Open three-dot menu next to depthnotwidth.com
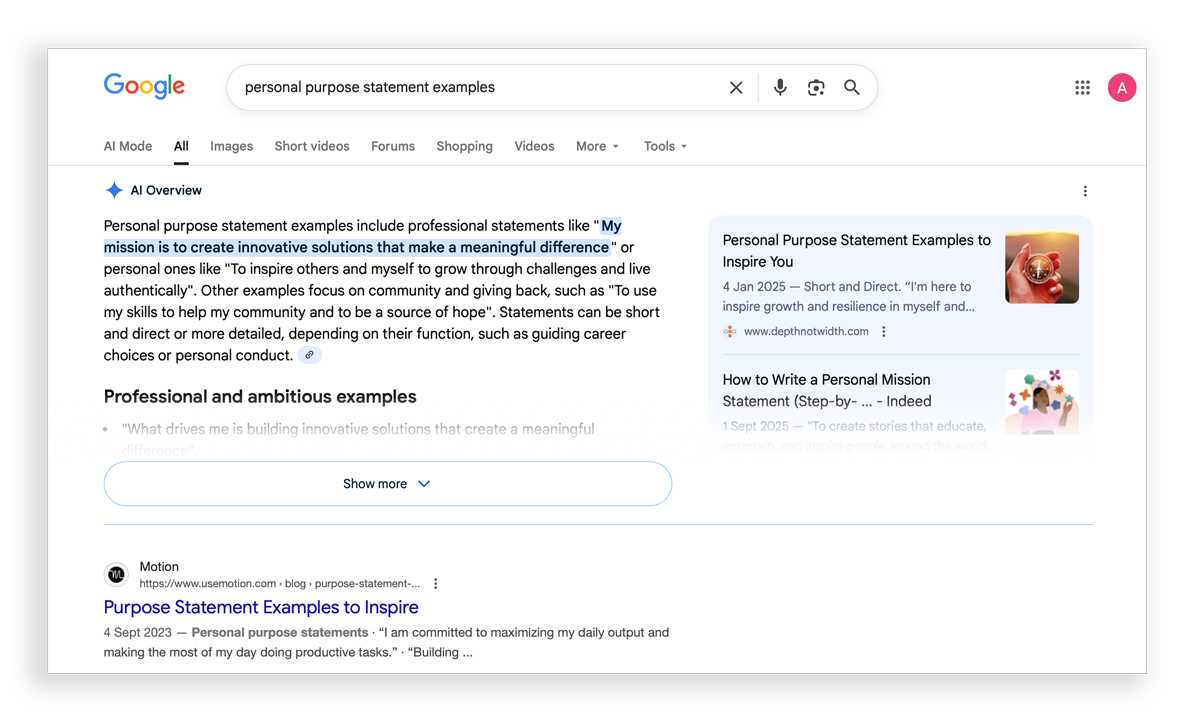 click(x=883, y=331)
